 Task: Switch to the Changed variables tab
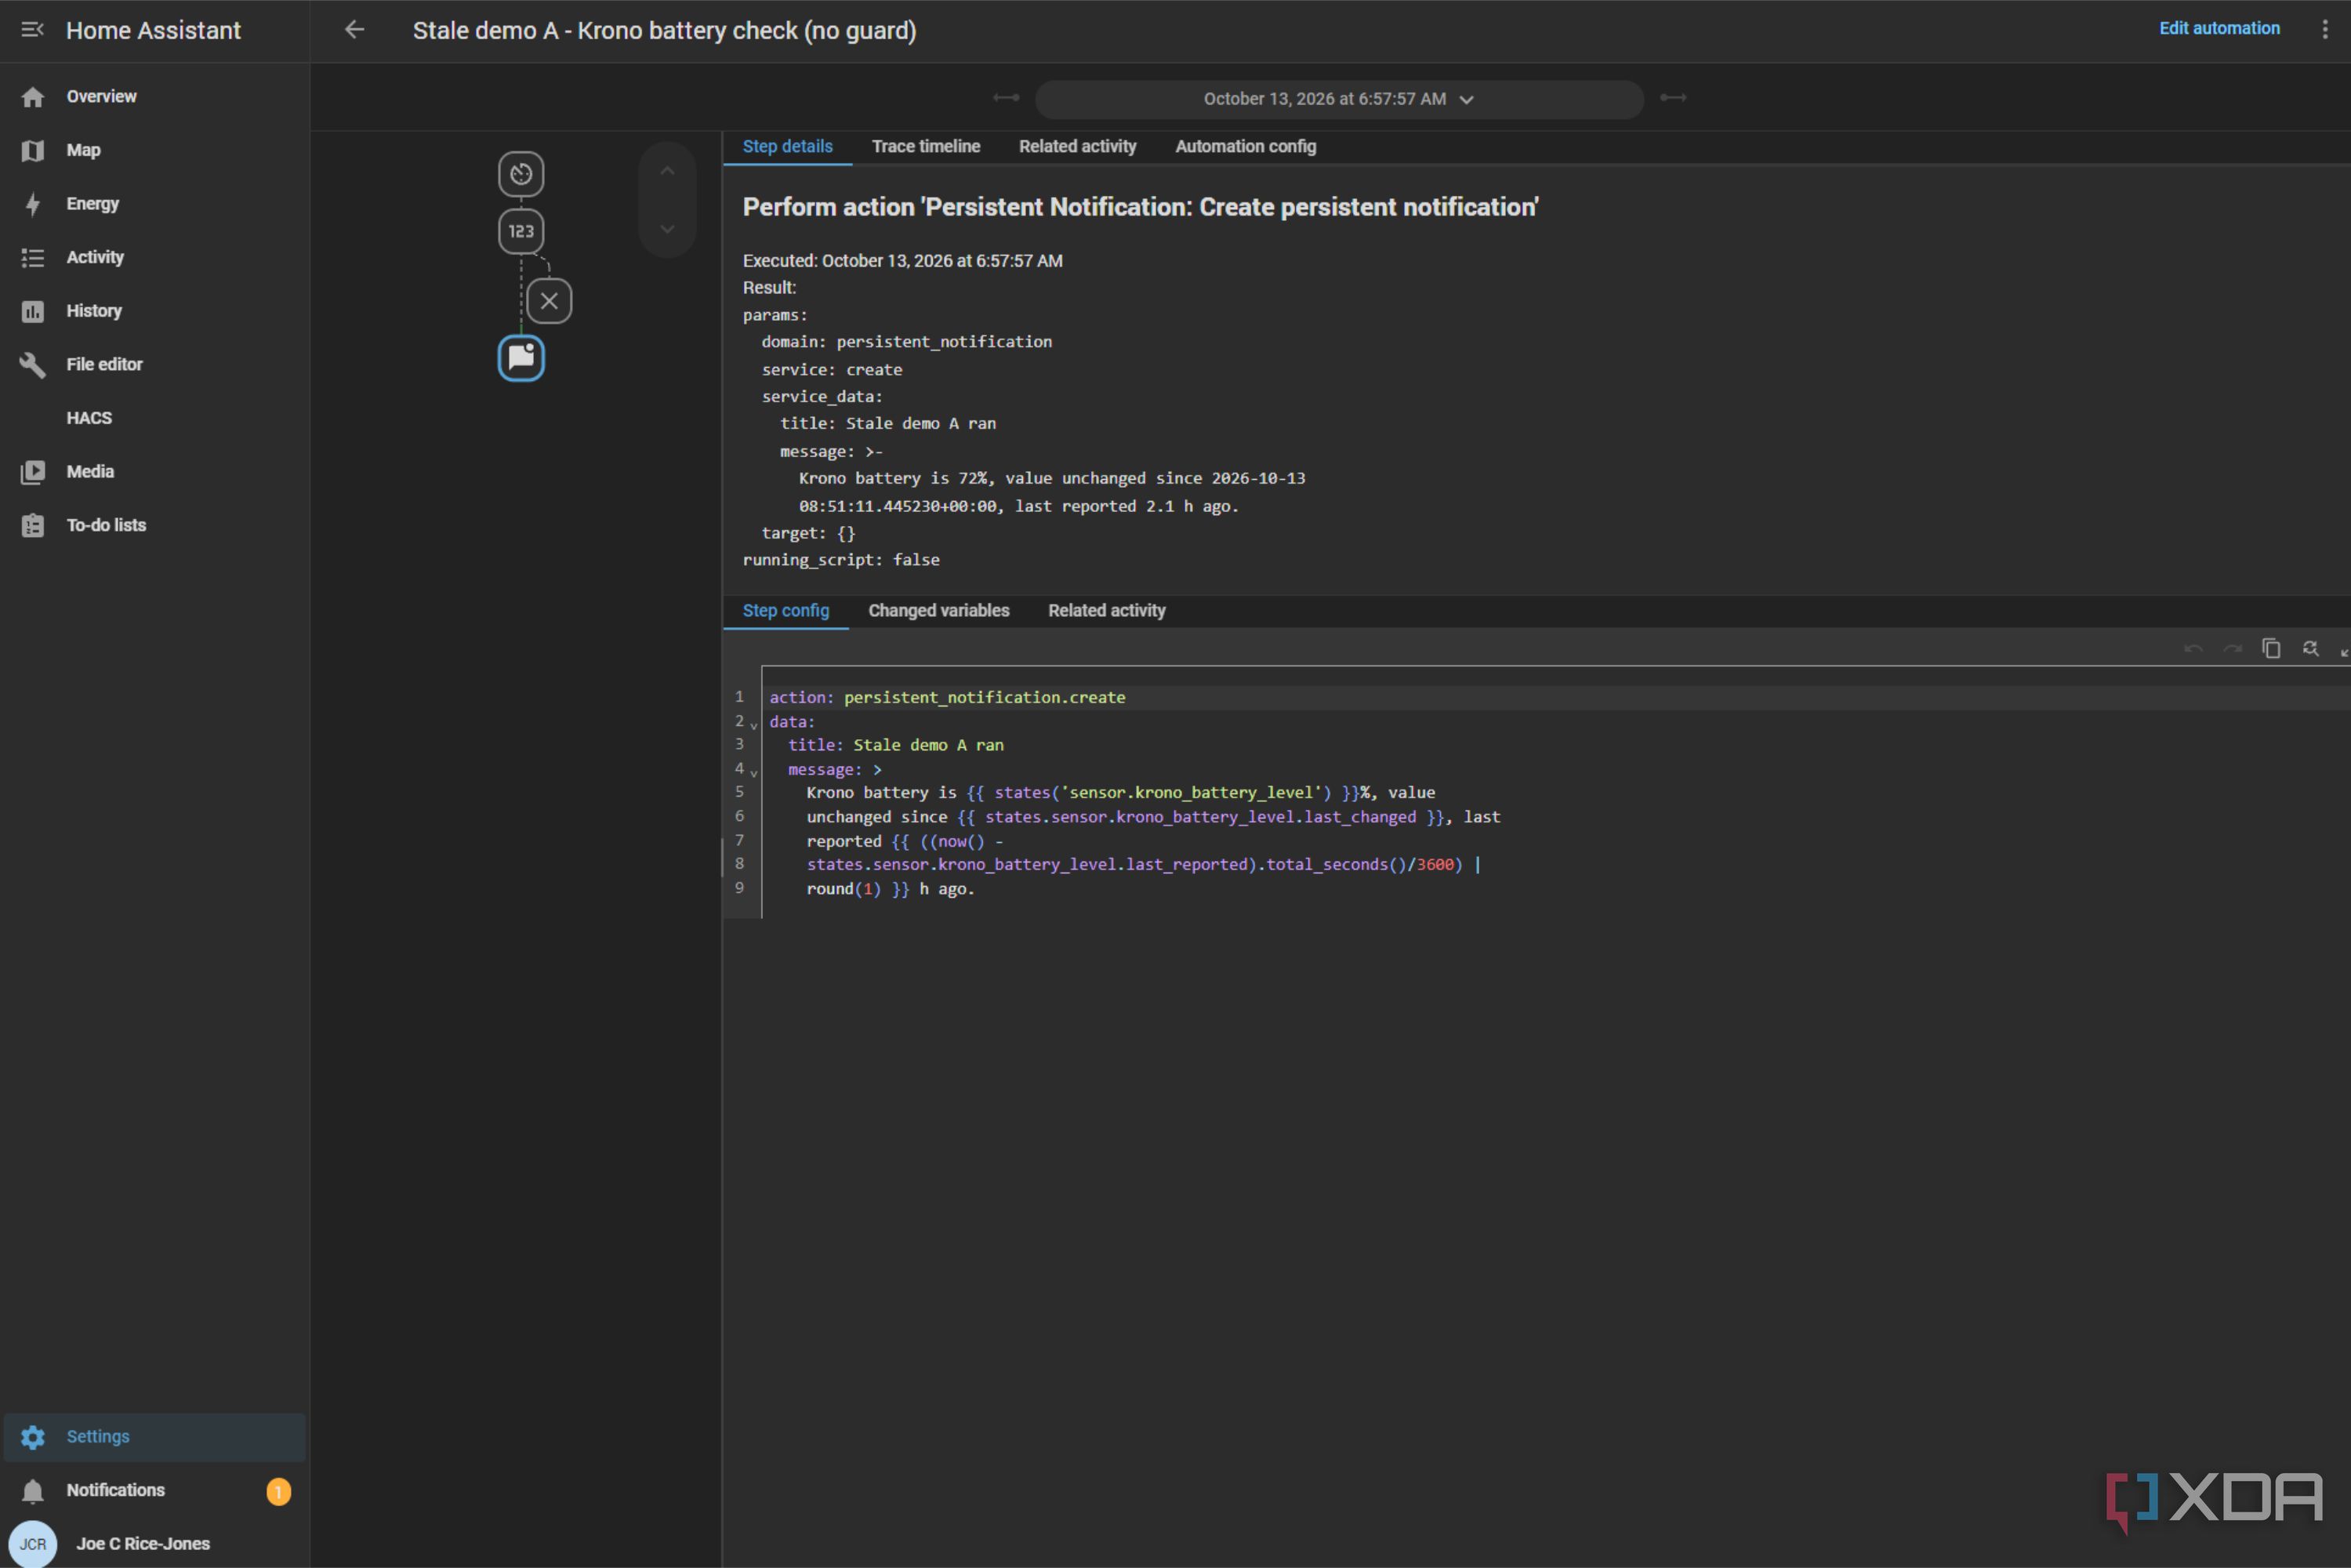(938, 611)
